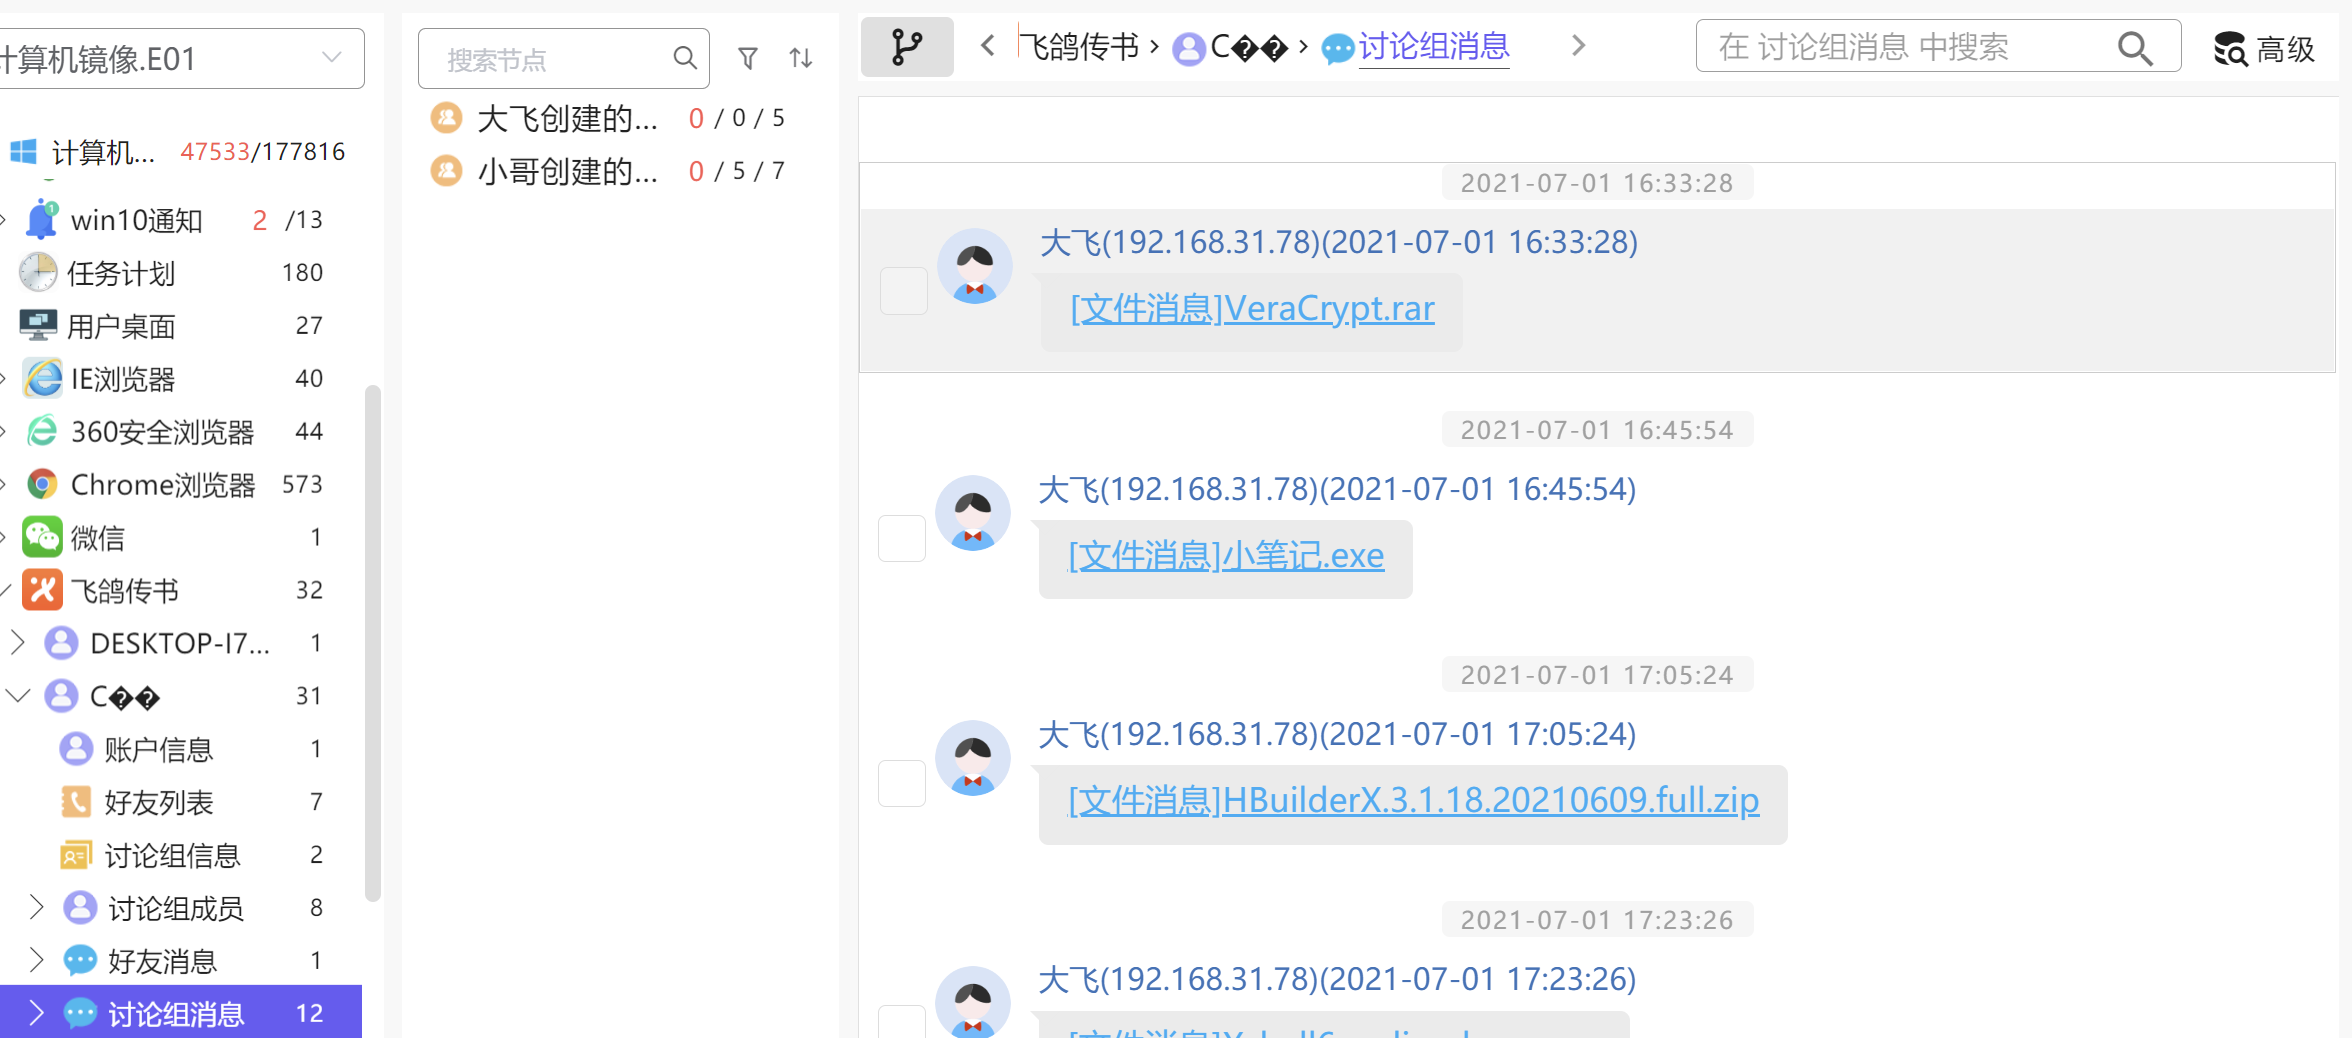
Task: Select the Chrome浏览器 icon in tree
Action: [x=42, y=485]
